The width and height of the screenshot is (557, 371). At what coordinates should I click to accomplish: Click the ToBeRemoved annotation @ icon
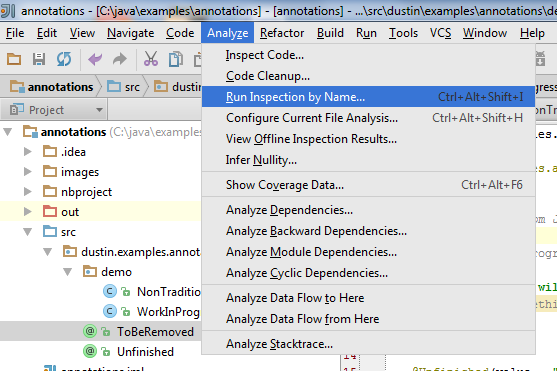[90, 331]
